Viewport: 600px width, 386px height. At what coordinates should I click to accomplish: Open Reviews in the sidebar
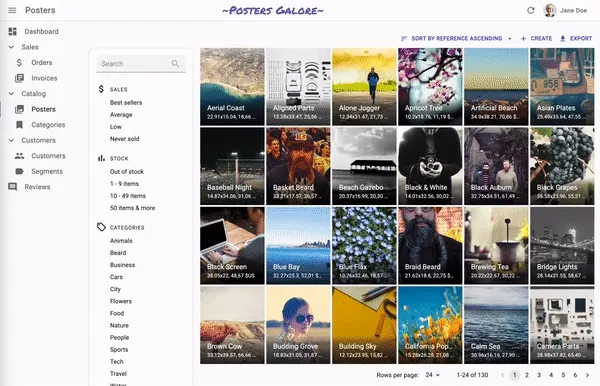(x=37, y=187)
